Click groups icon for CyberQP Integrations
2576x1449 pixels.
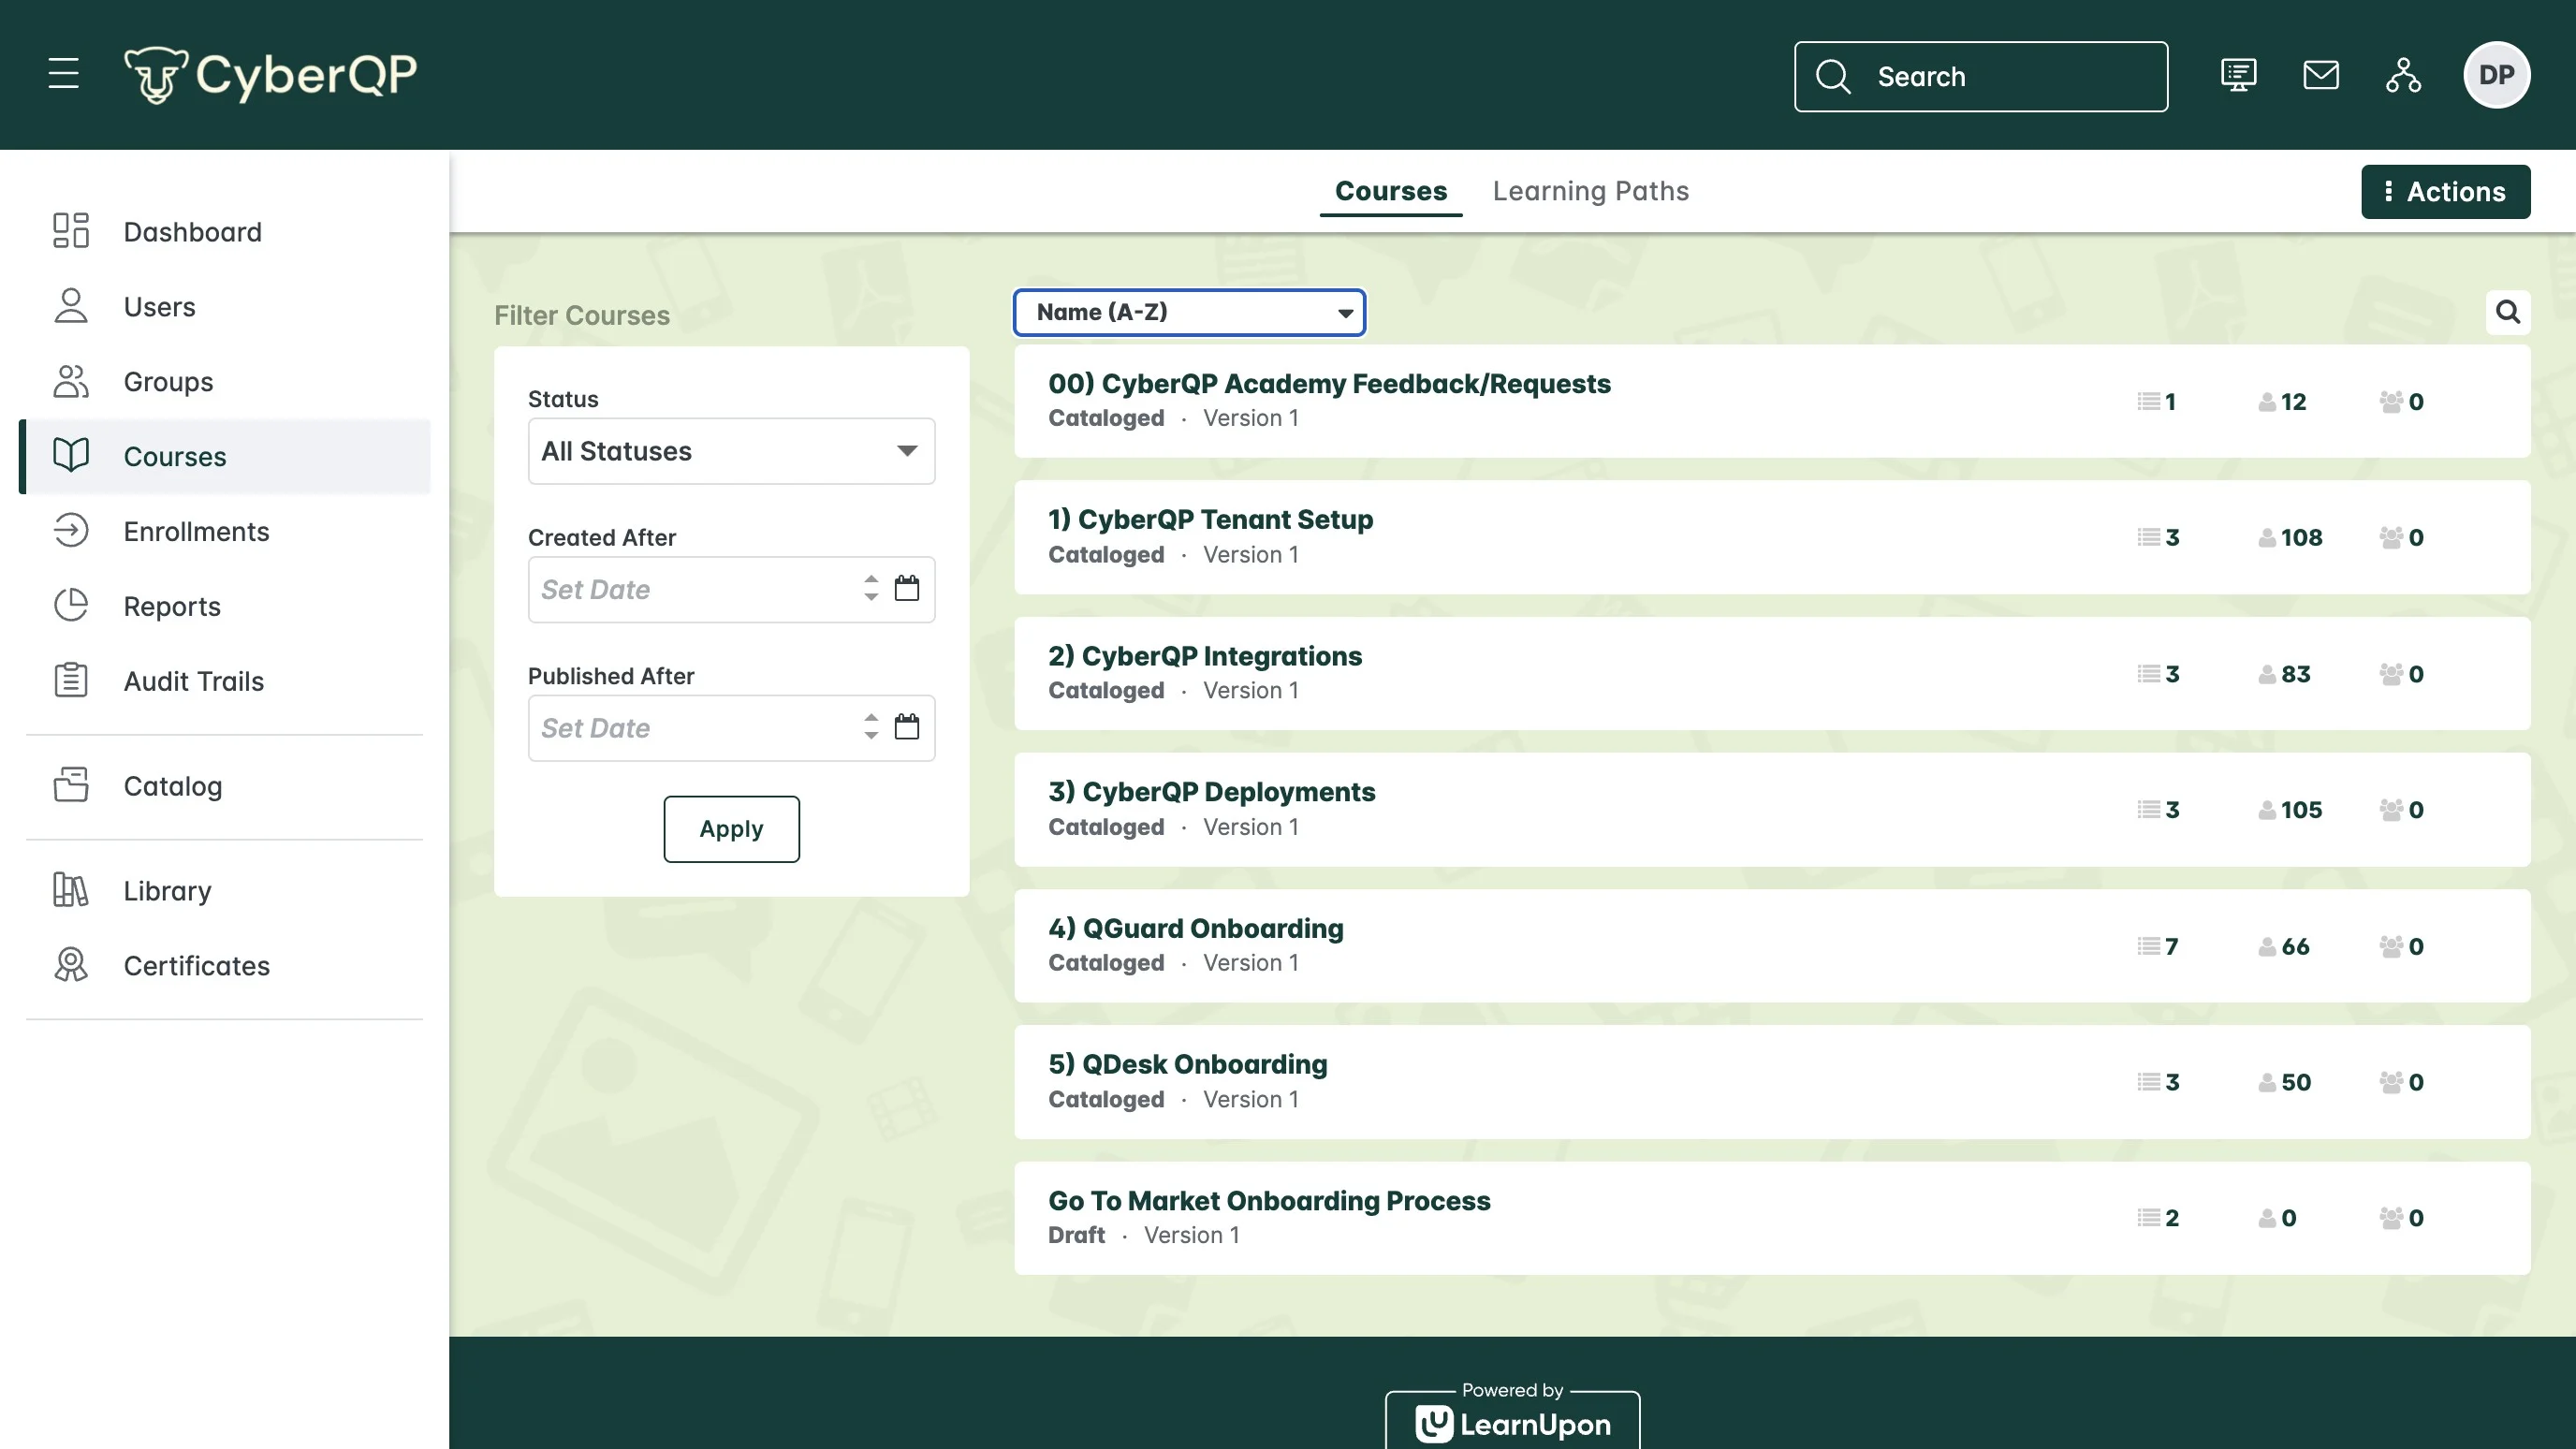[x=2391, y=674]
